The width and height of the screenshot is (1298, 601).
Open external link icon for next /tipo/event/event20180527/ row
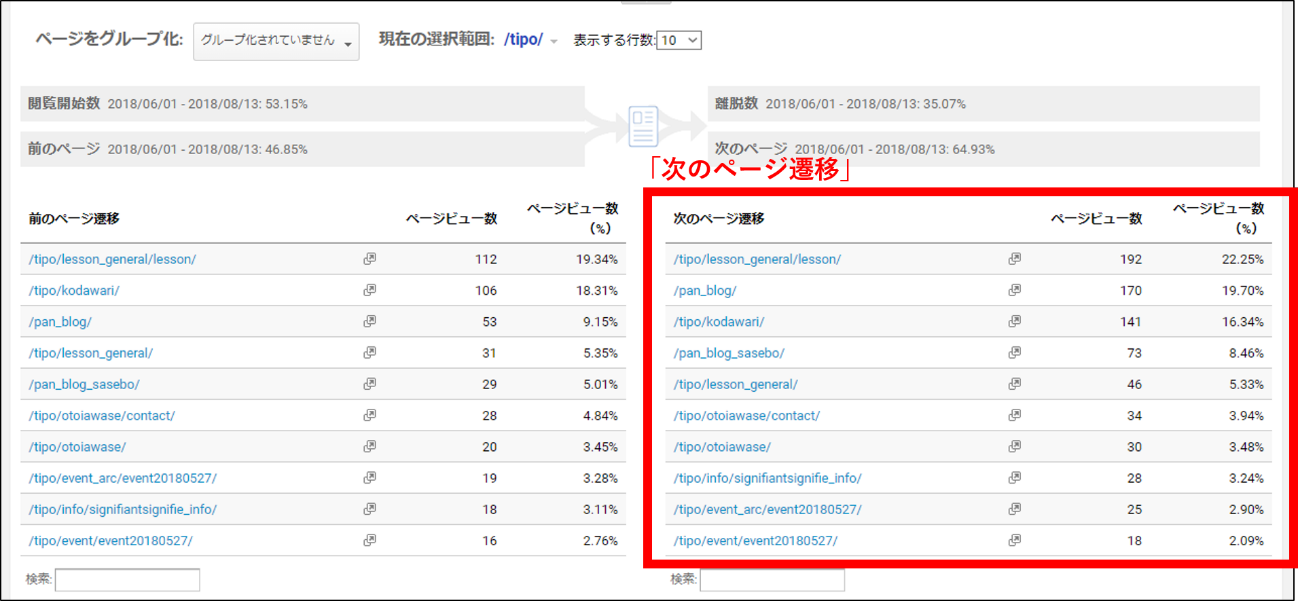point(1014,540)
